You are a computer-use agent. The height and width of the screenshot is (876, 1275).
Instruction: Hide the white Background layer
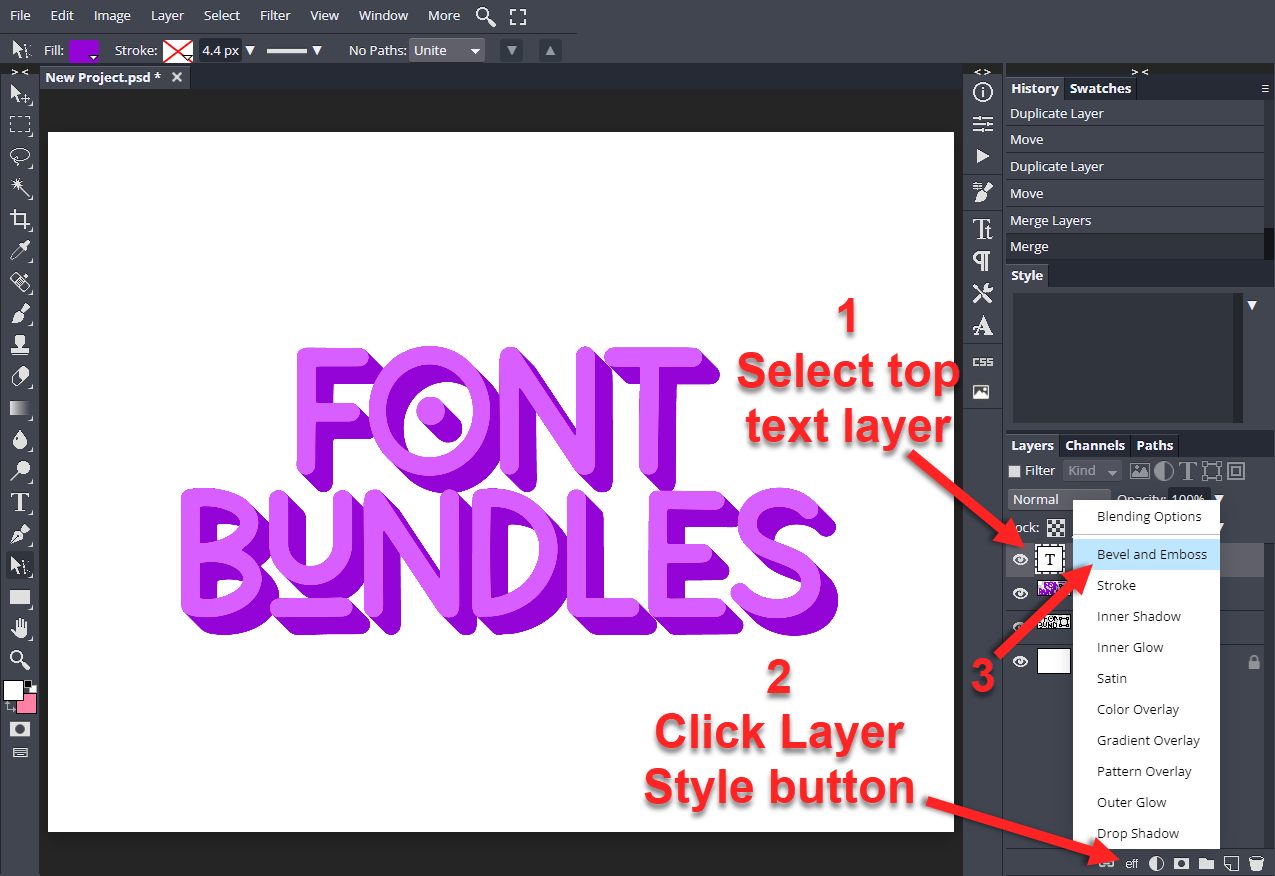tap(1020, 662)
